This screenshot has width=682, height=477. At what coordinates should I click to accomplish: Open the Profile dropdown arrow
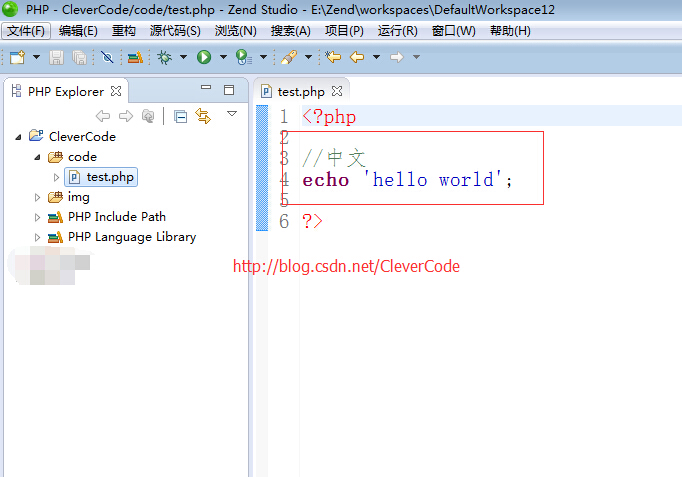(263, 57)
